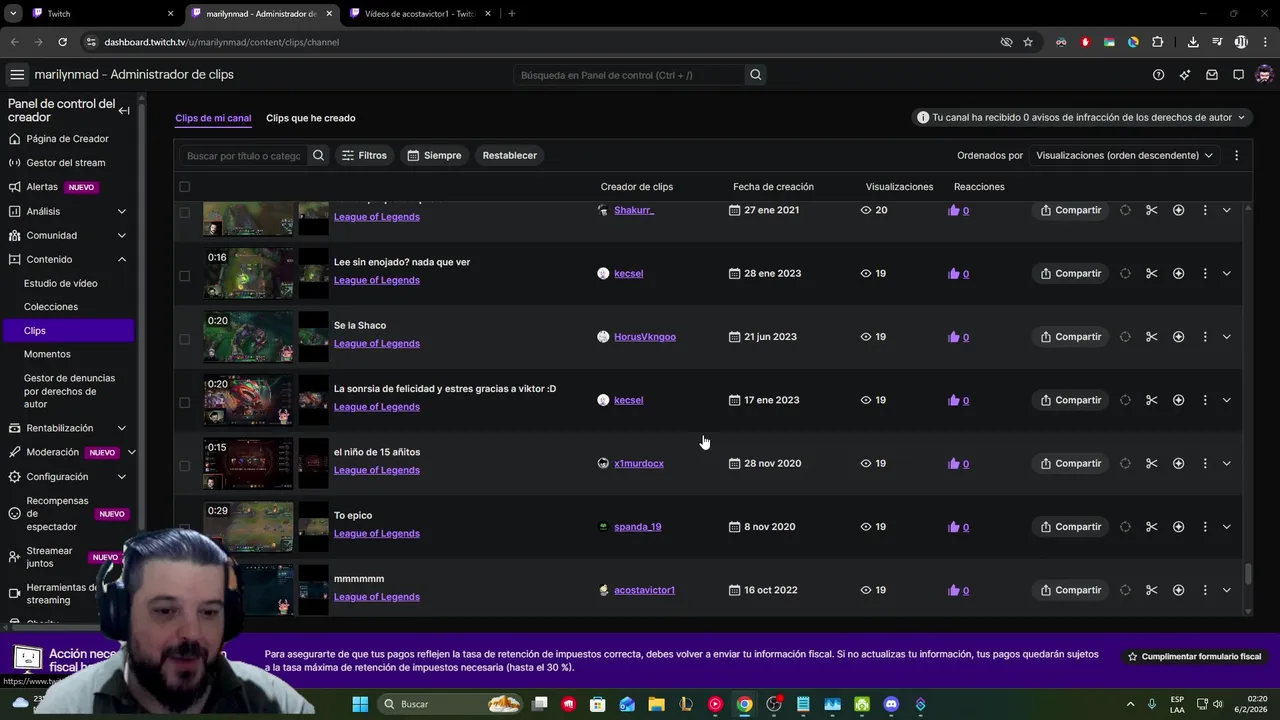1280x720 pixels.
Task: Click Cumplimentar formulario fiscal button
Action: click(x=1194, y=657)
